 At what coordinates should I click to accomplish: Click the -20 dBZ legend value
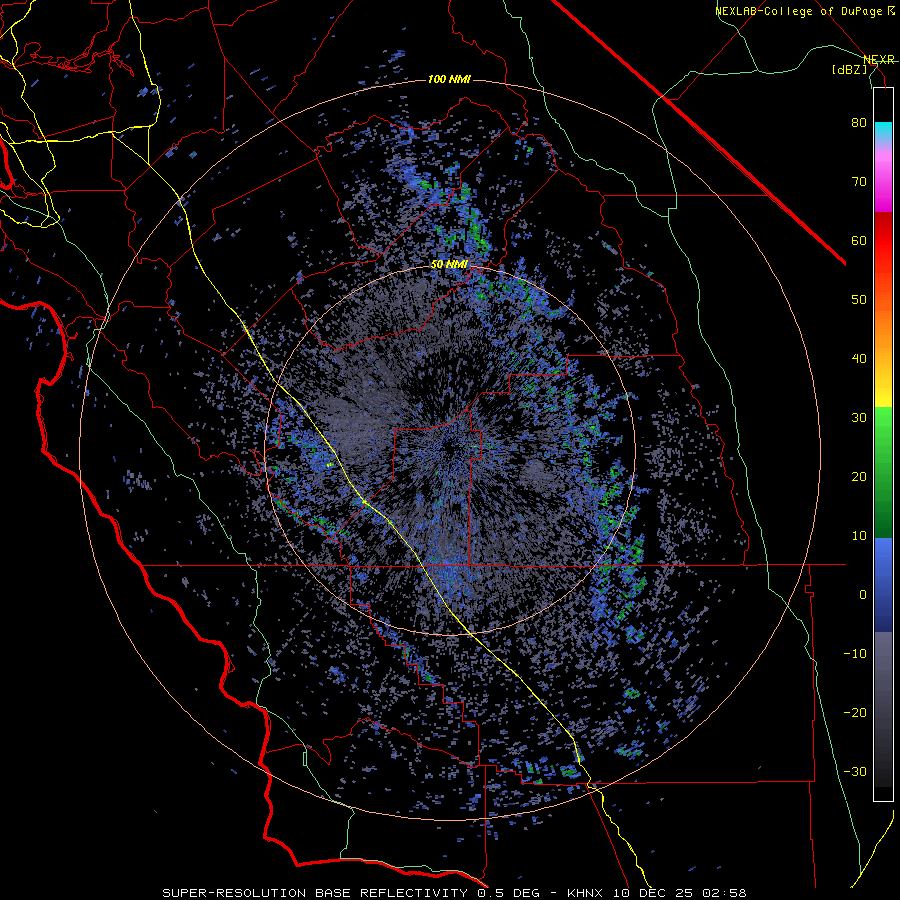point(855,713)
